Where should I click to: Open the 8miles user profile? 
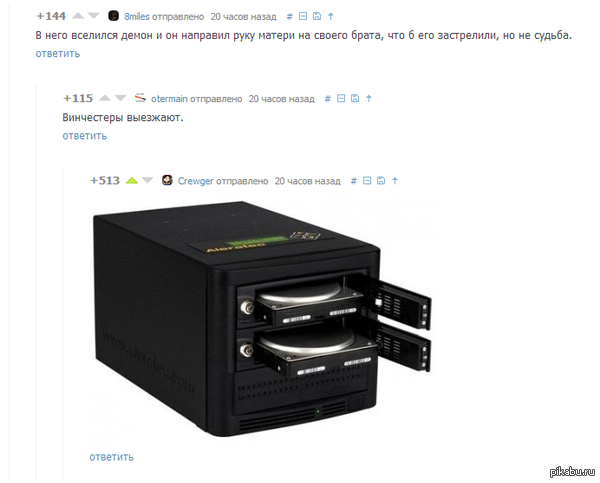137,16
